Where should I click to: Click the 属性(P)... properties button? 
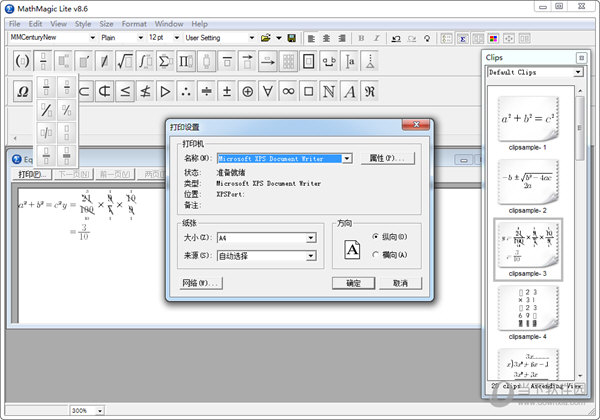(x=388, y=158)
